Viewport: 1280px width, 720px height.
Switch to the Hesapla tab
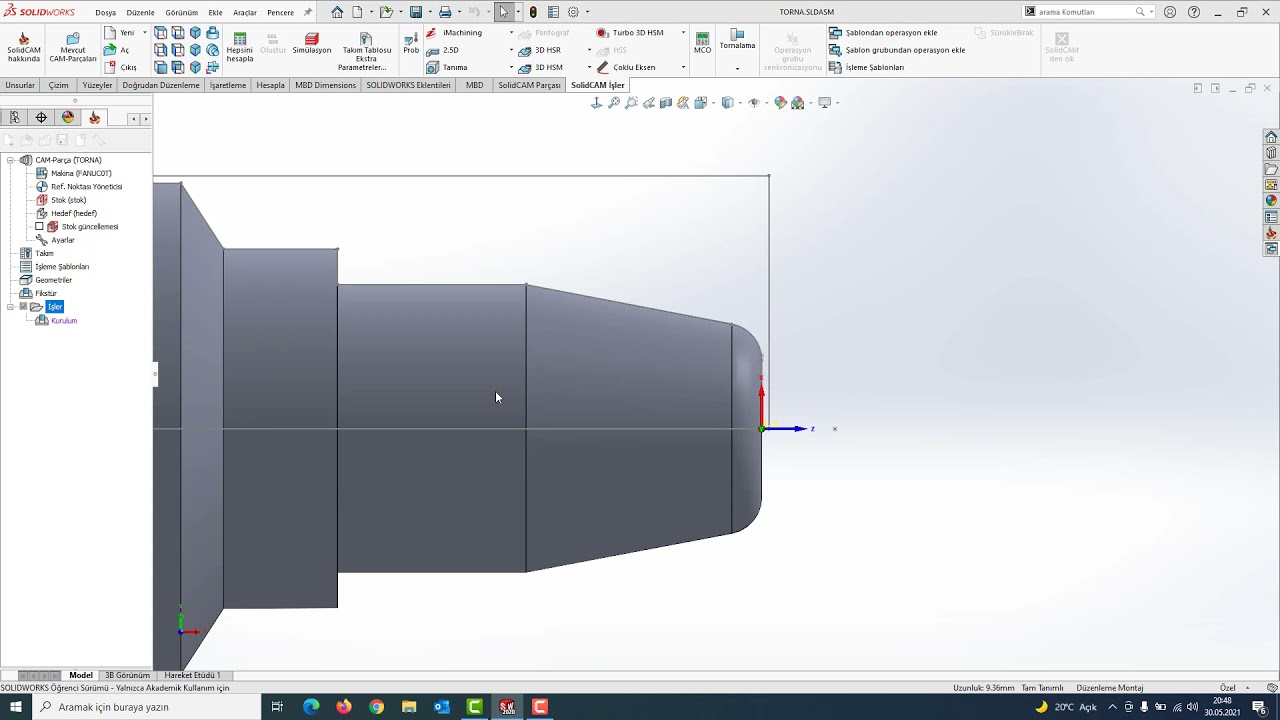click(x=270, y=85)
